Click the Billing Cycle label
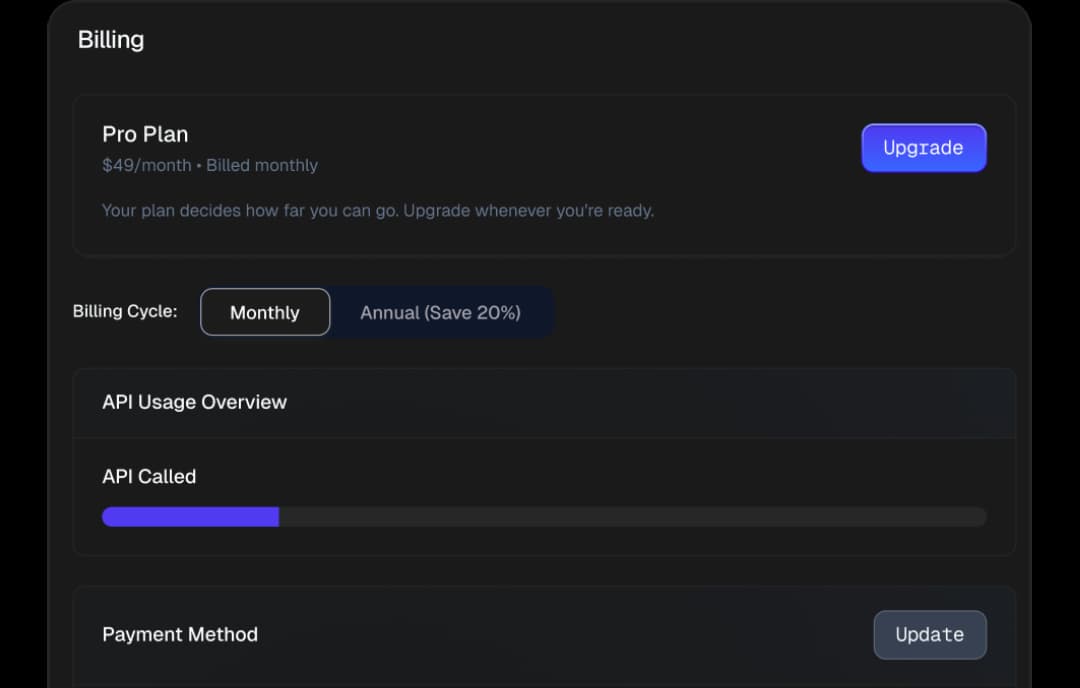Screen dimensions: 1080x688 coord(125,311)
